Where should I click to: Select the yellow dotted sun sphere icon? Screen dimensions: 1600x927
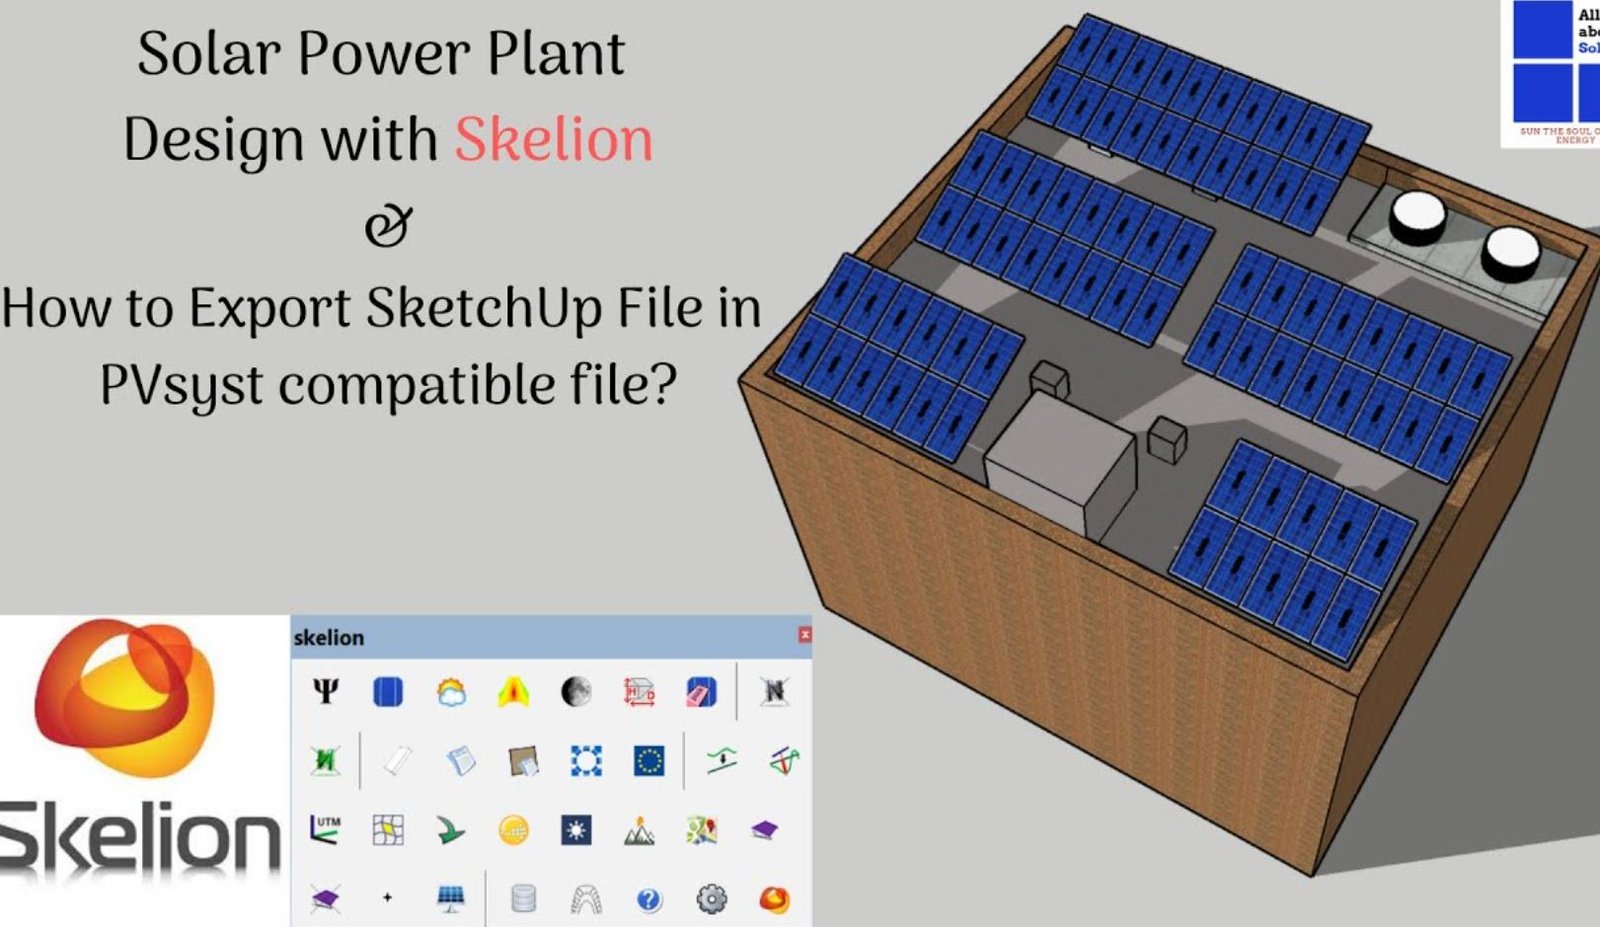click(x=514, y=829)
